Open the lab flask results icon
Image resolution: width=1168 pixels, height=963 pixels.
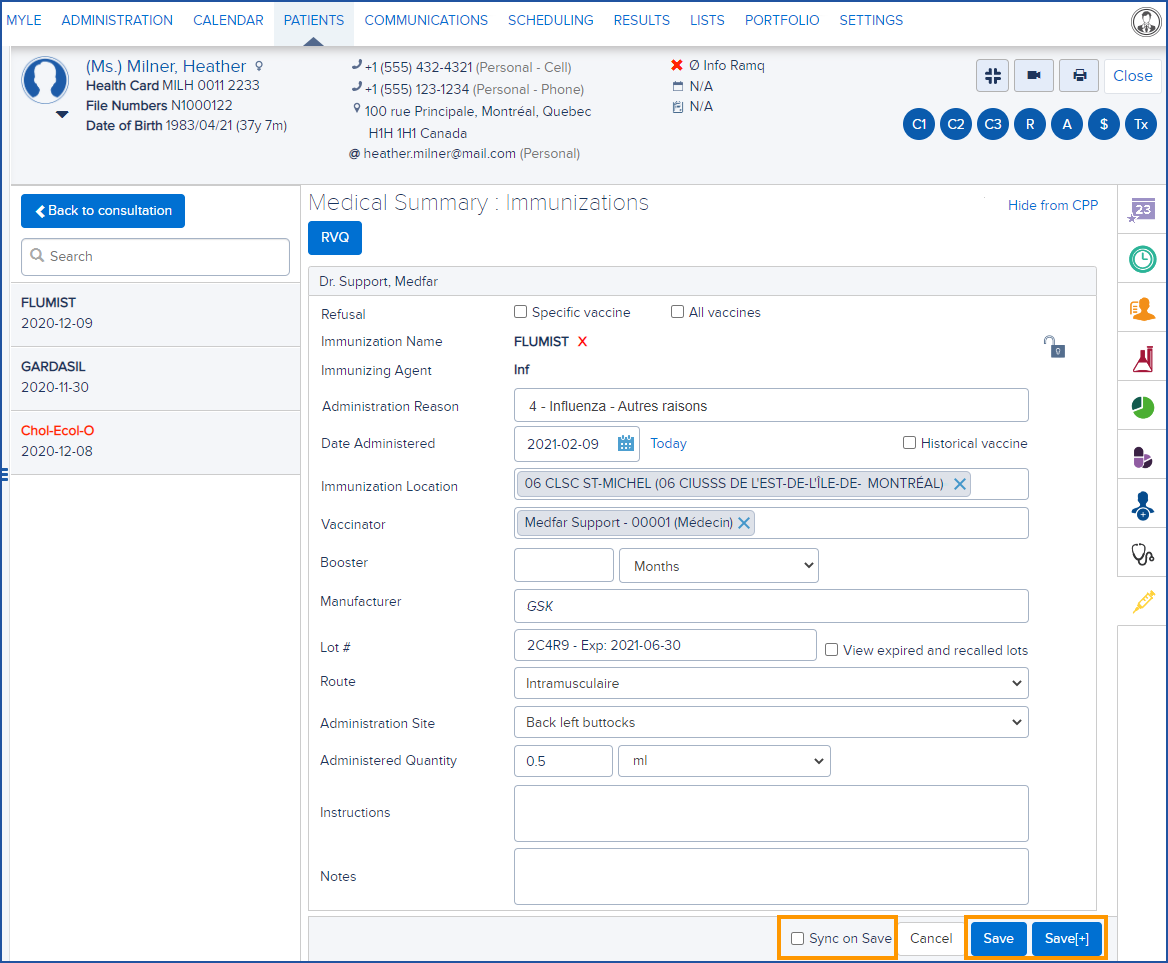click(x=1141, y=356)
